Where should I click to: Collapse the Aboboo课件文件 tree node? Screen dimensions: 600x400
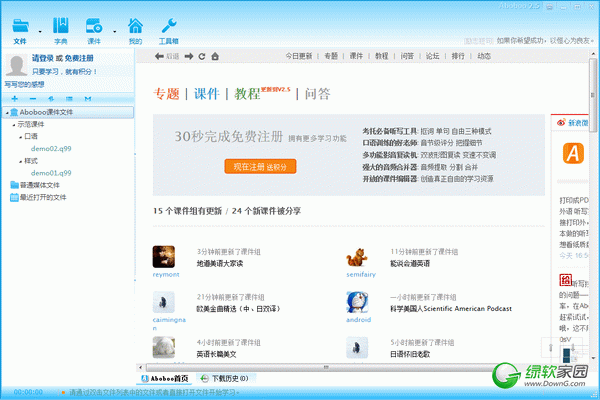(x=7, y=113)
